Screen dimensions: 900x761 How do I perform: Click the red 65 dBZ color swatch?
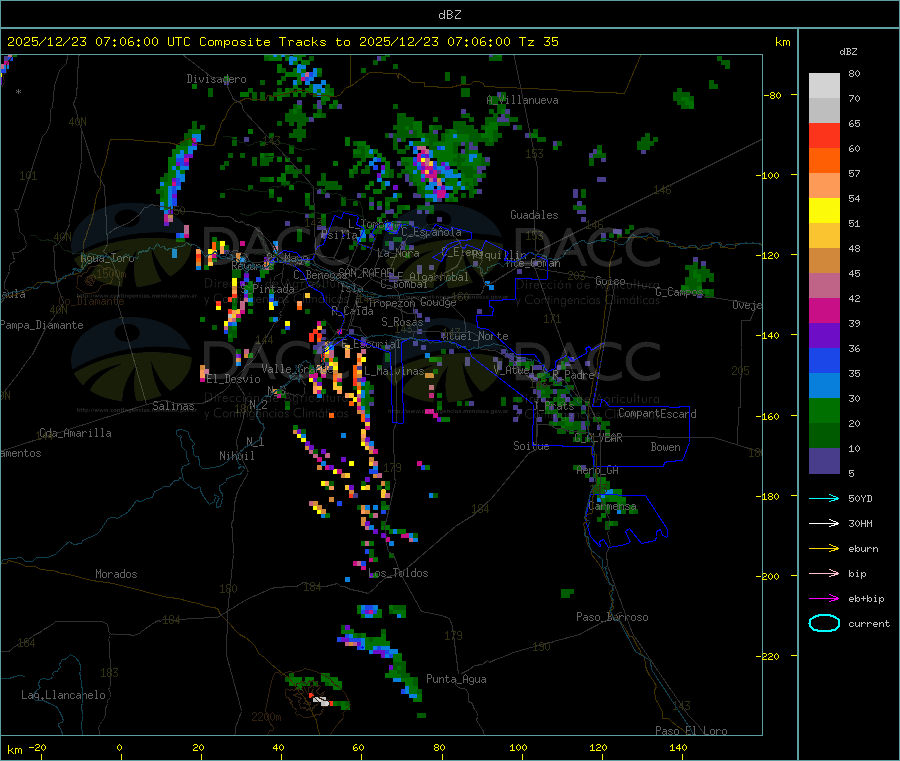(x=824, y=135)
